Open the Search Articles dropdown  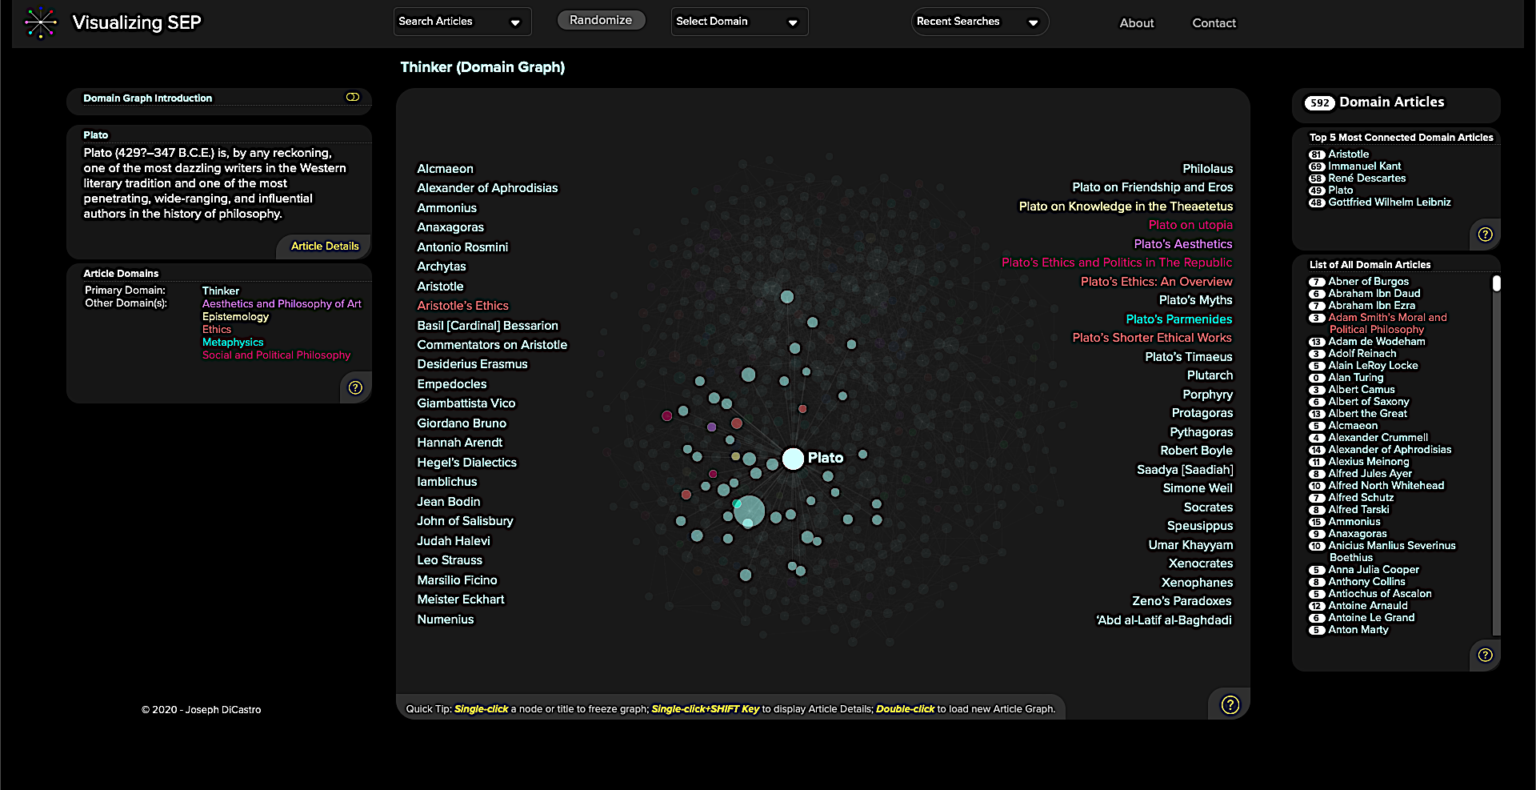coord(462,21)
